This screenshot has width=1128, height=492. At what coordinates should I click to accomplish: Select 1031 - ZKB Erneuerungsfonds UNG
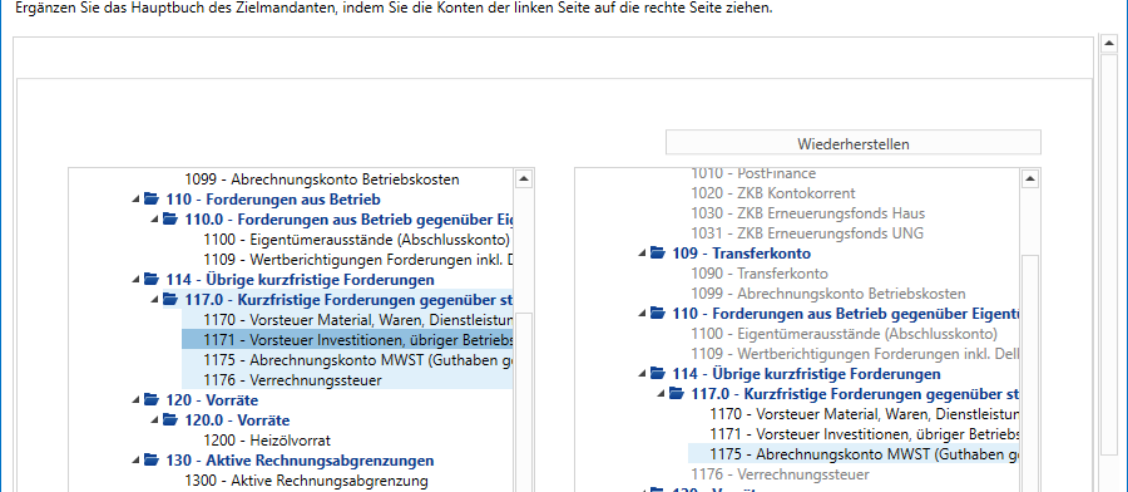coord(807,234)
